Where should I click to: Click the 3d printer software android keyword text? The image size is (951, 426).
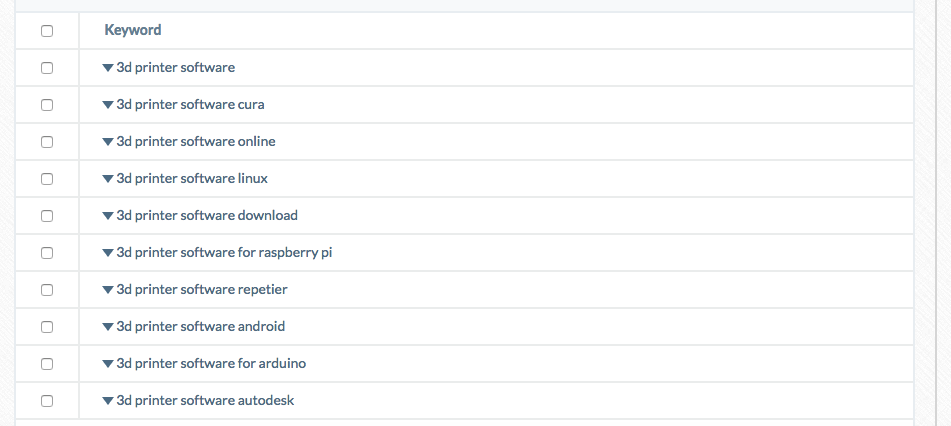pyautogui.click(x=201, y=326)
